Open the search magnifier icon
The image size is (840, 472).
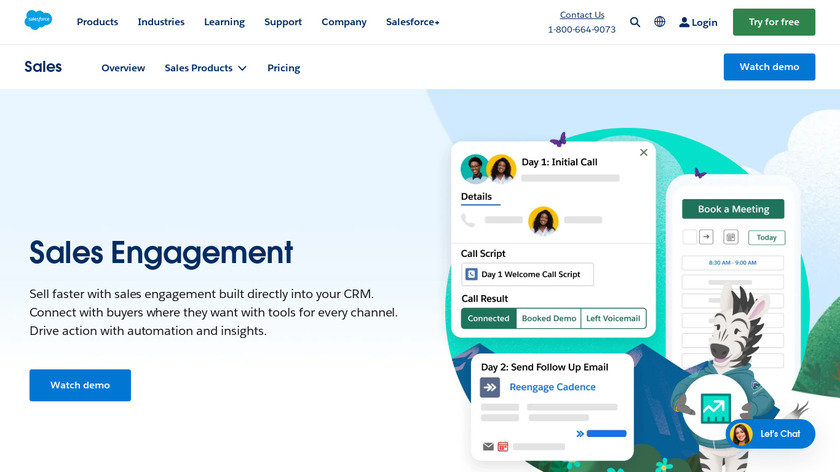635,22
